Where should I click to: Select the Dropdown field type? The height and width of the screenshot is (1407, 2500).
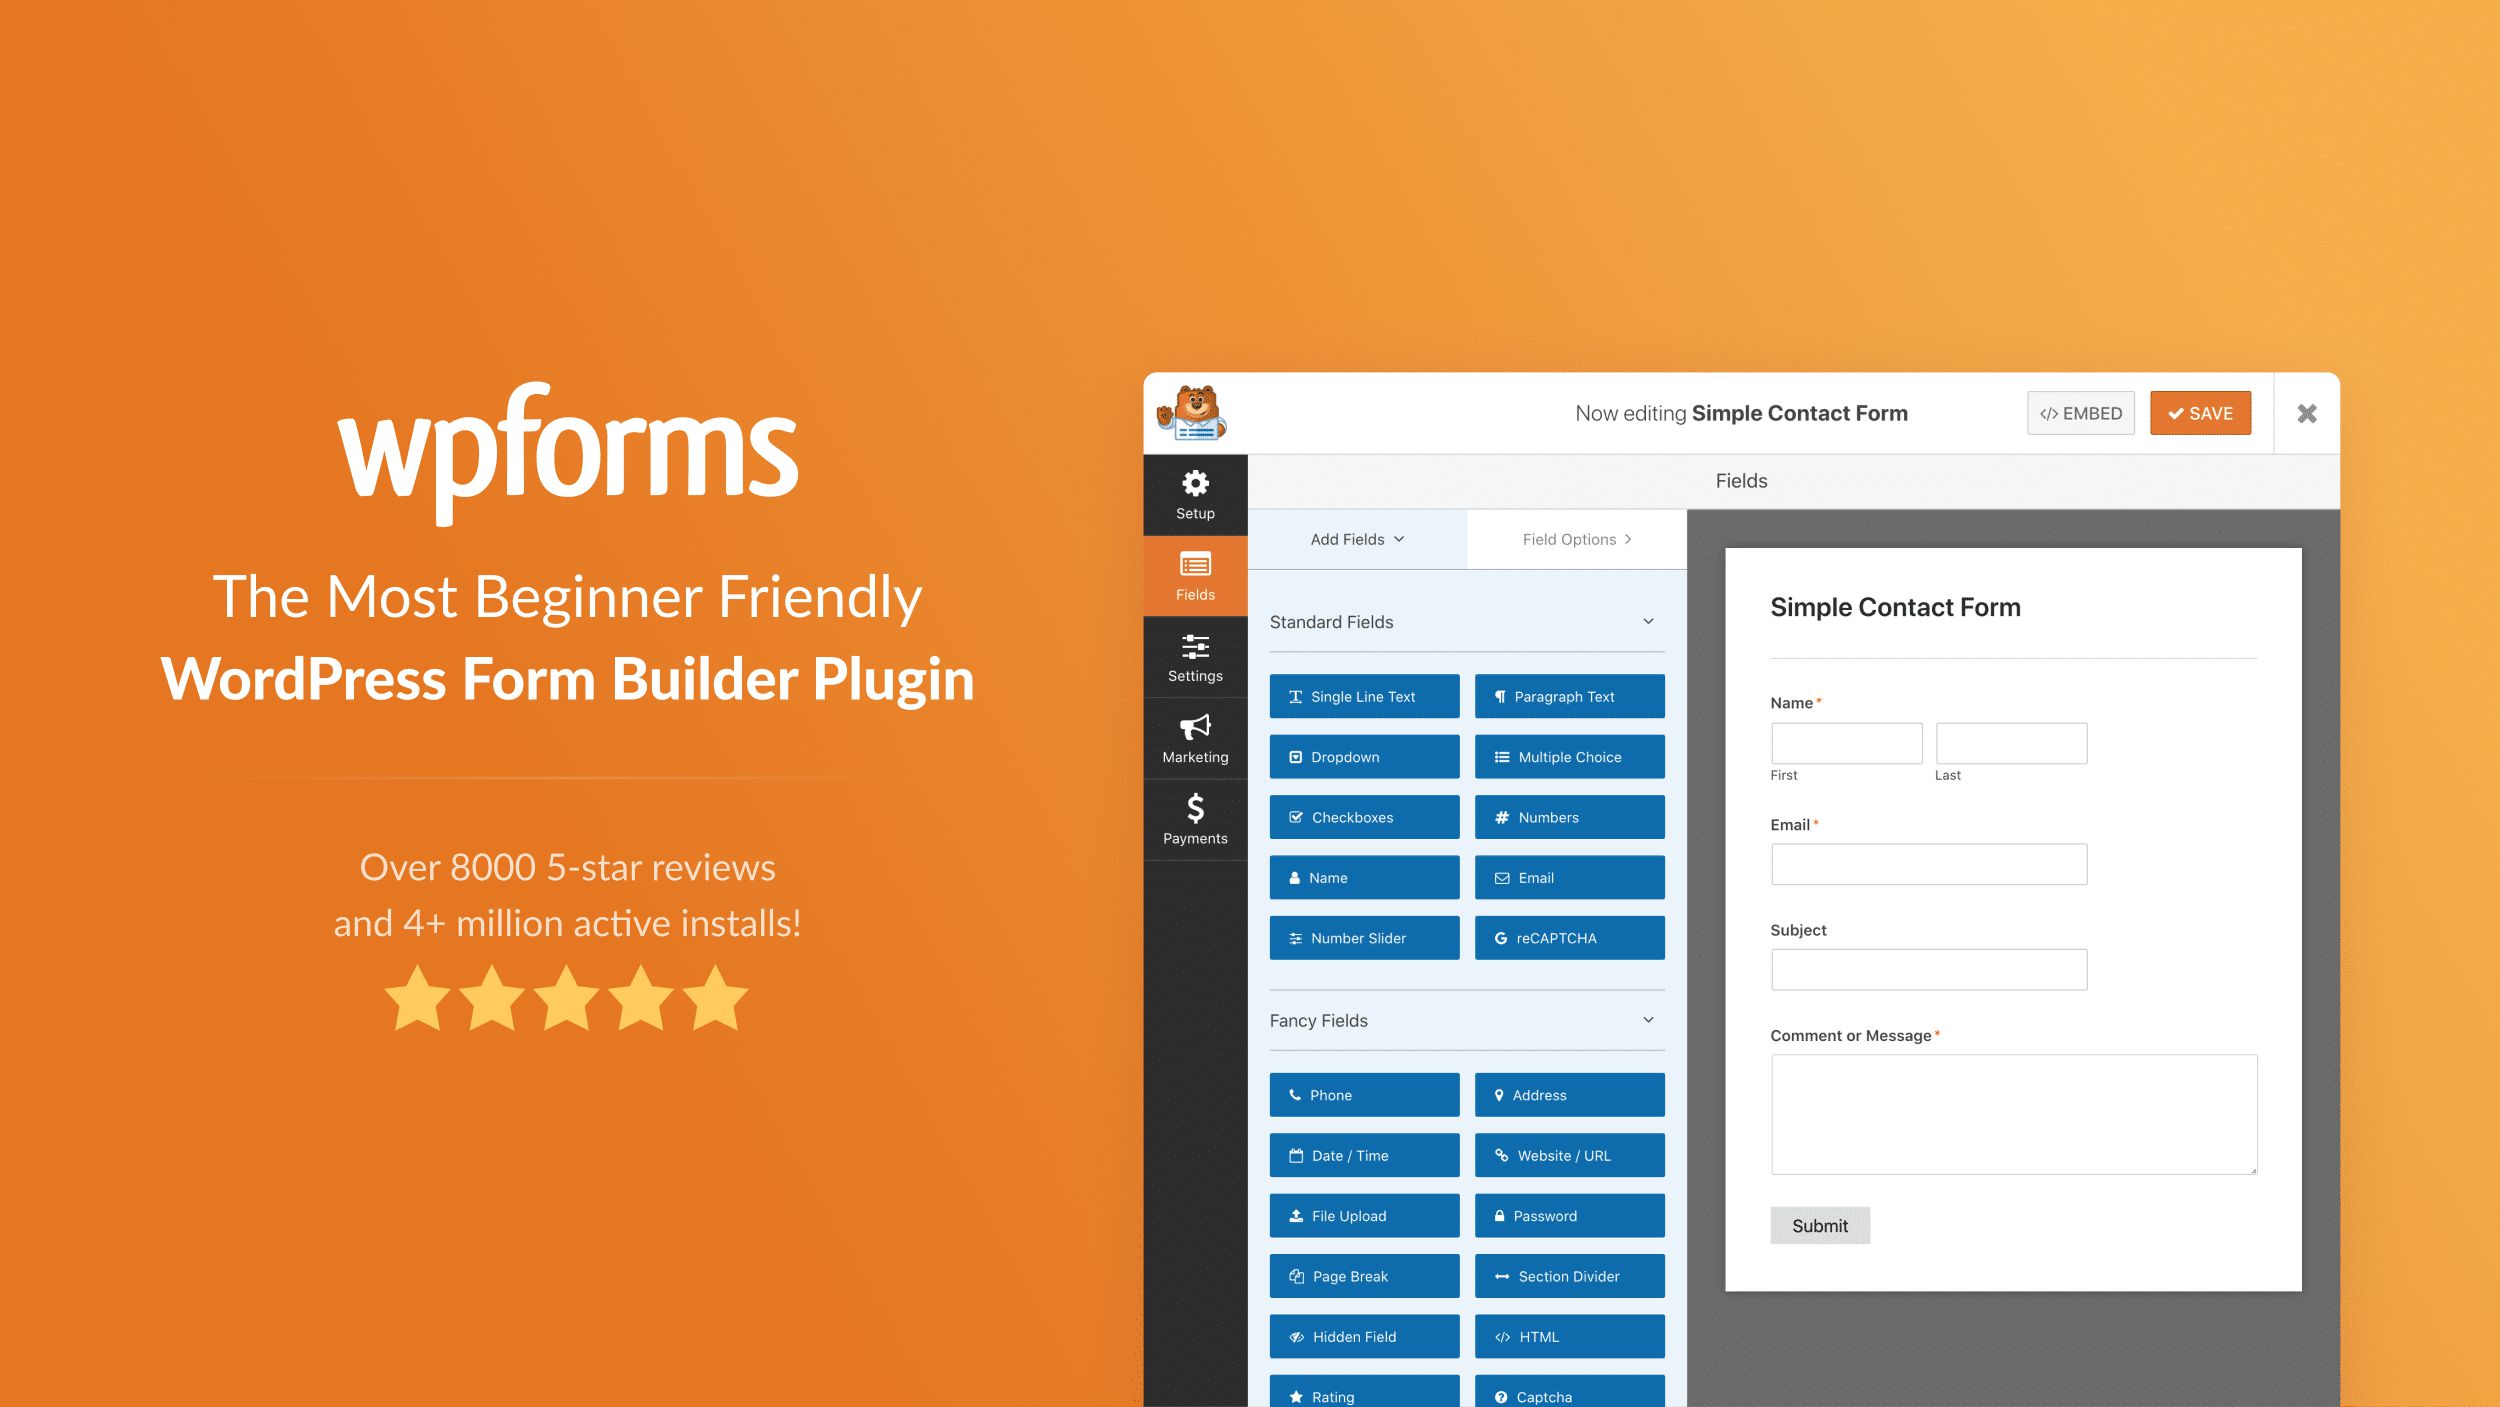tap(1365, 758)
